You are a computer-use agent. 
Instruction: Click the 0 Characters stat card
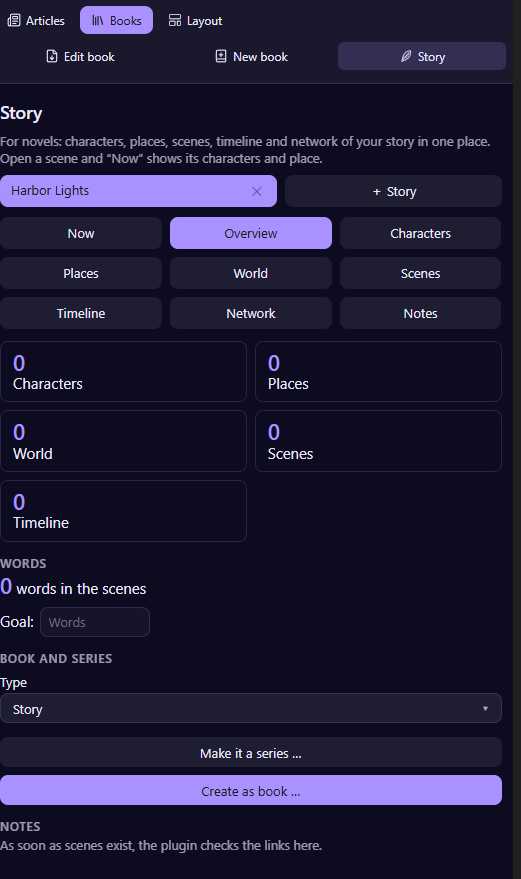pos(123,372)
